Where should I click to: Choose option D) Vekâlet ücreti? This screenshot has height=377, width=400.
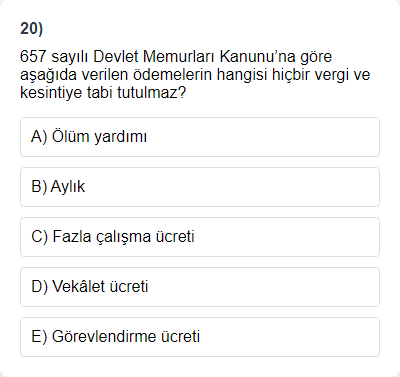(200, 287)
